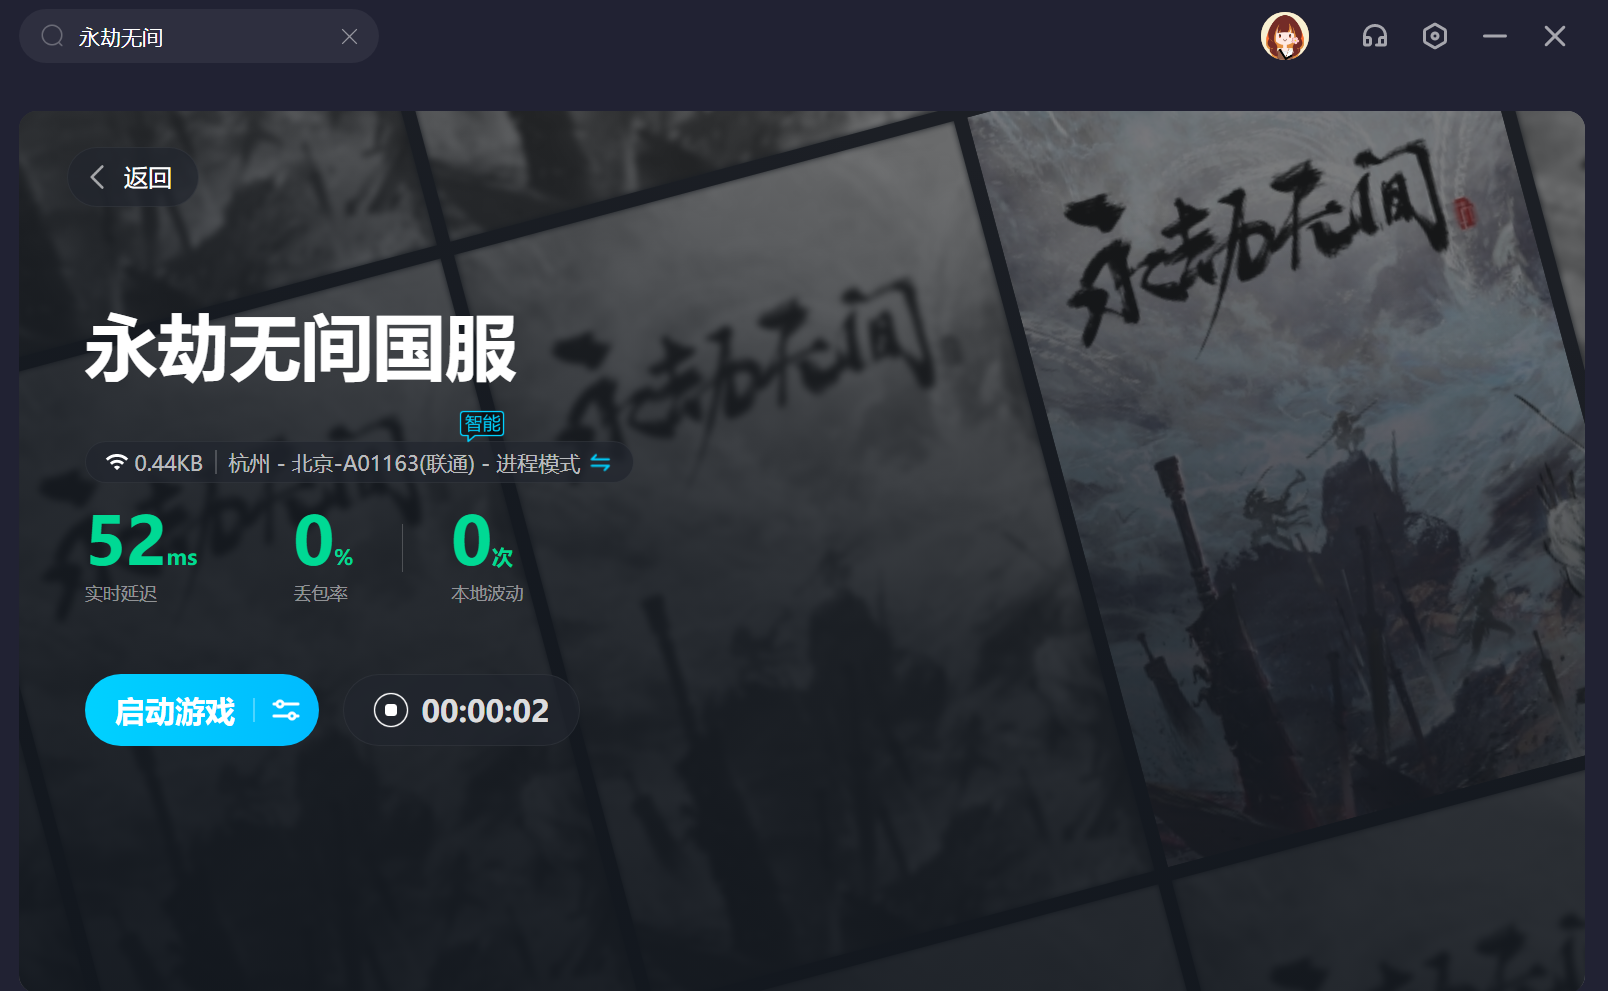
Task: Open customer support headset icon
Action: click(1375, 37)
